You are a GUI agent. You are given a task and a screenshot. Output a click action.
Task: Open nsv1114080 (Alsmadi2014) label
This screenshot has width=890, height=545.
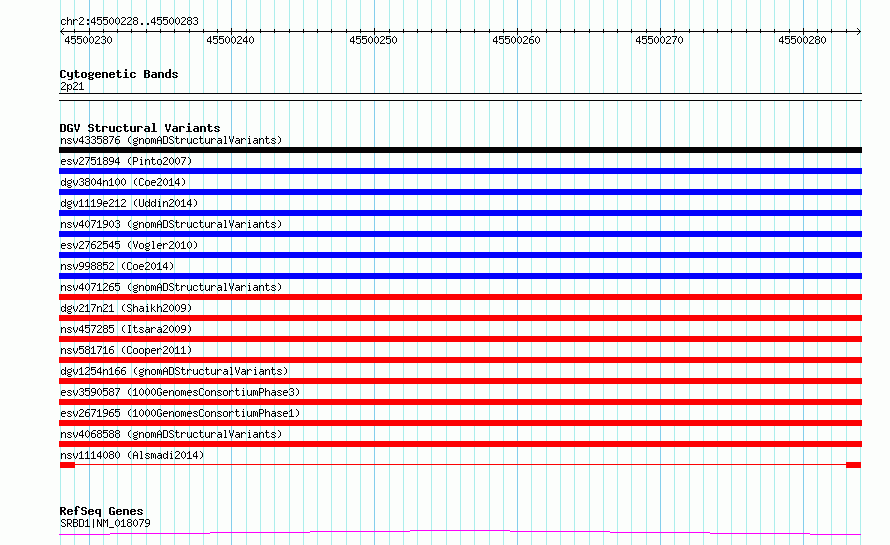click(x=132, y=455)
